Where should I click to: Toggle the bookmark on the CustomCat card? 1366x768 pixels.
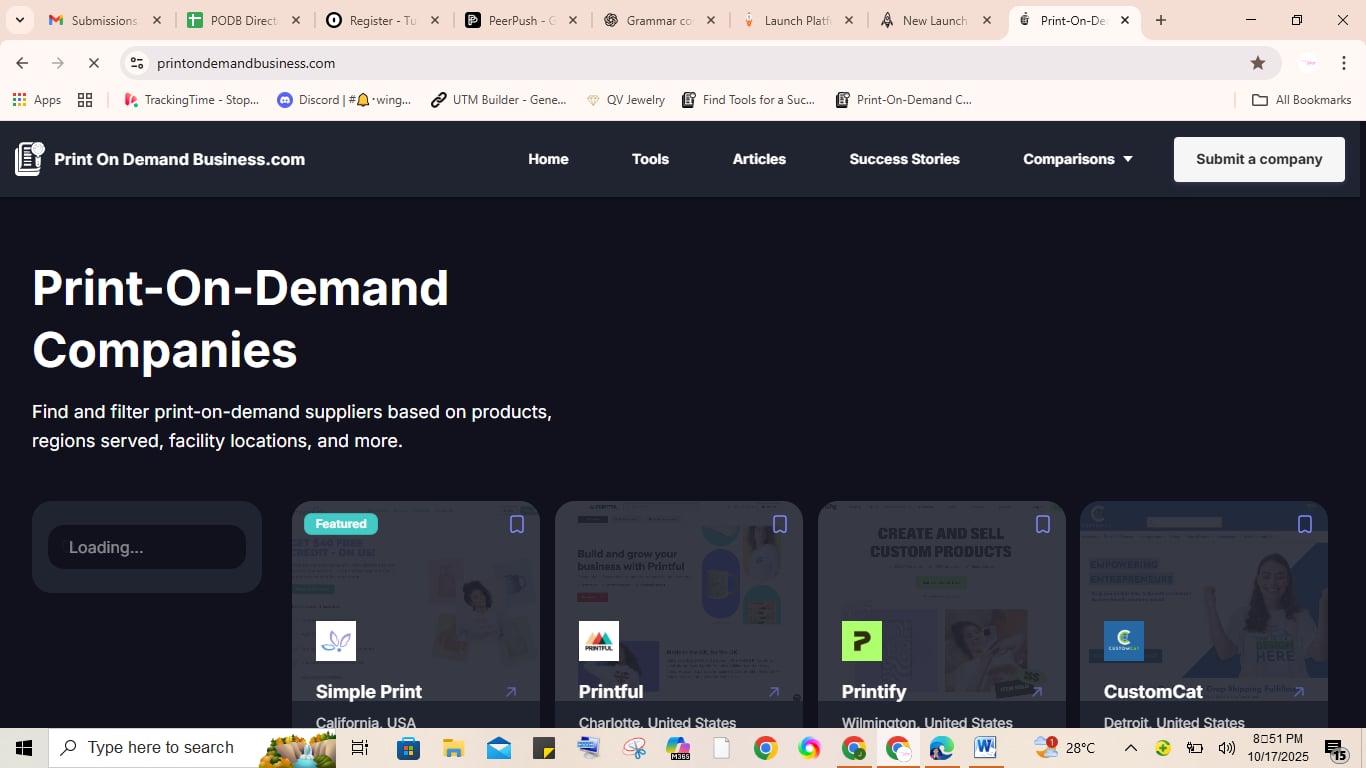(x=1305, y=523)
